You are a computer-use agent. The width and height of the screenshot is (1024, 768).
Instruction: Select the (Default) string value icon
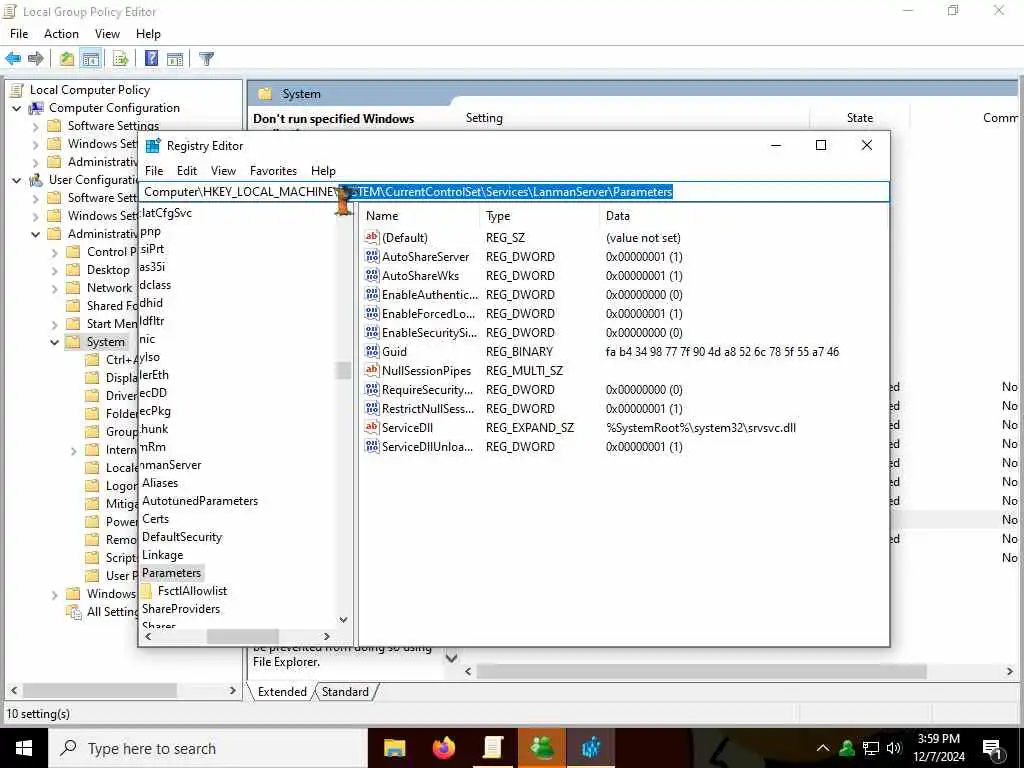(x=372, y=238)
